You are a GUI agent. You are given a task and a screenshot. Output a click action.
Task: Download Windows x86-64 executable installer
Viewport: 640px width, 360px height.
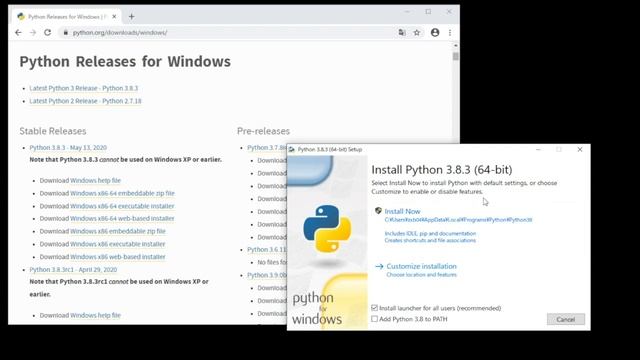tap(122, 206)
